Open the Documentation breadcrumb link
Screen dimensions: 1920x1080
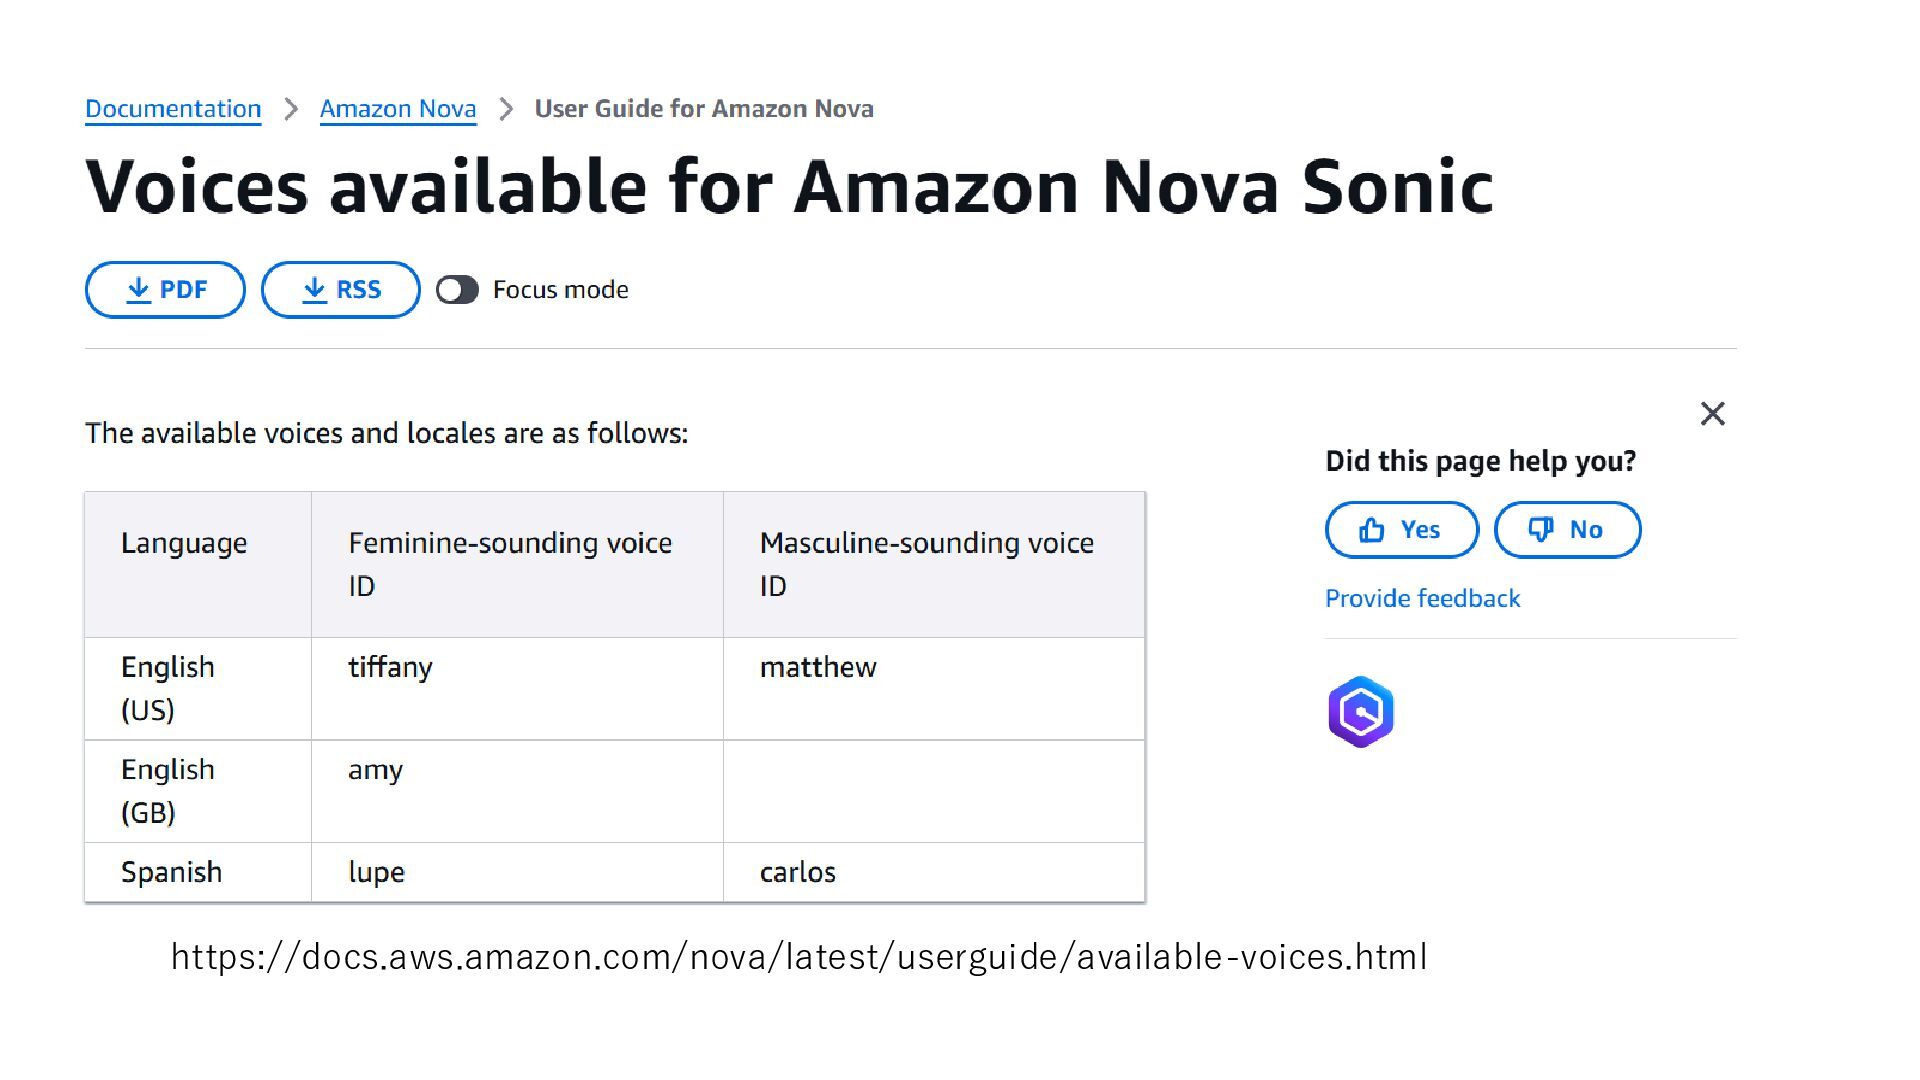pos(173,109)
